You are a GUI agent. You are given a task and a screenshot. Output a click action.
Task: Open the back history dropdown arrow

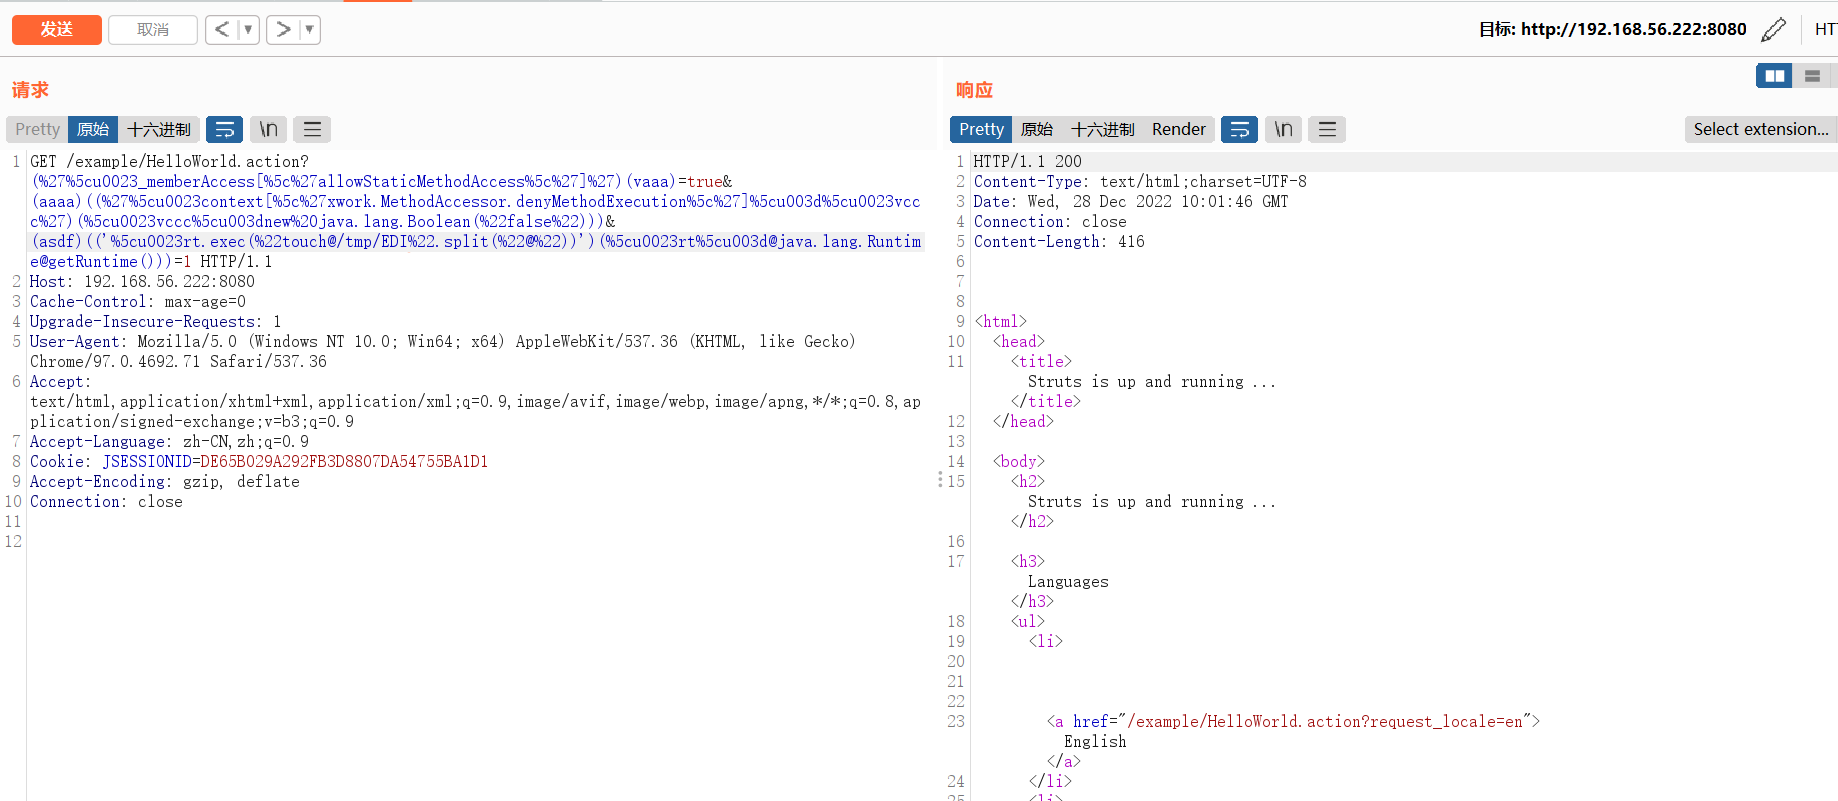tap(249, 30)
